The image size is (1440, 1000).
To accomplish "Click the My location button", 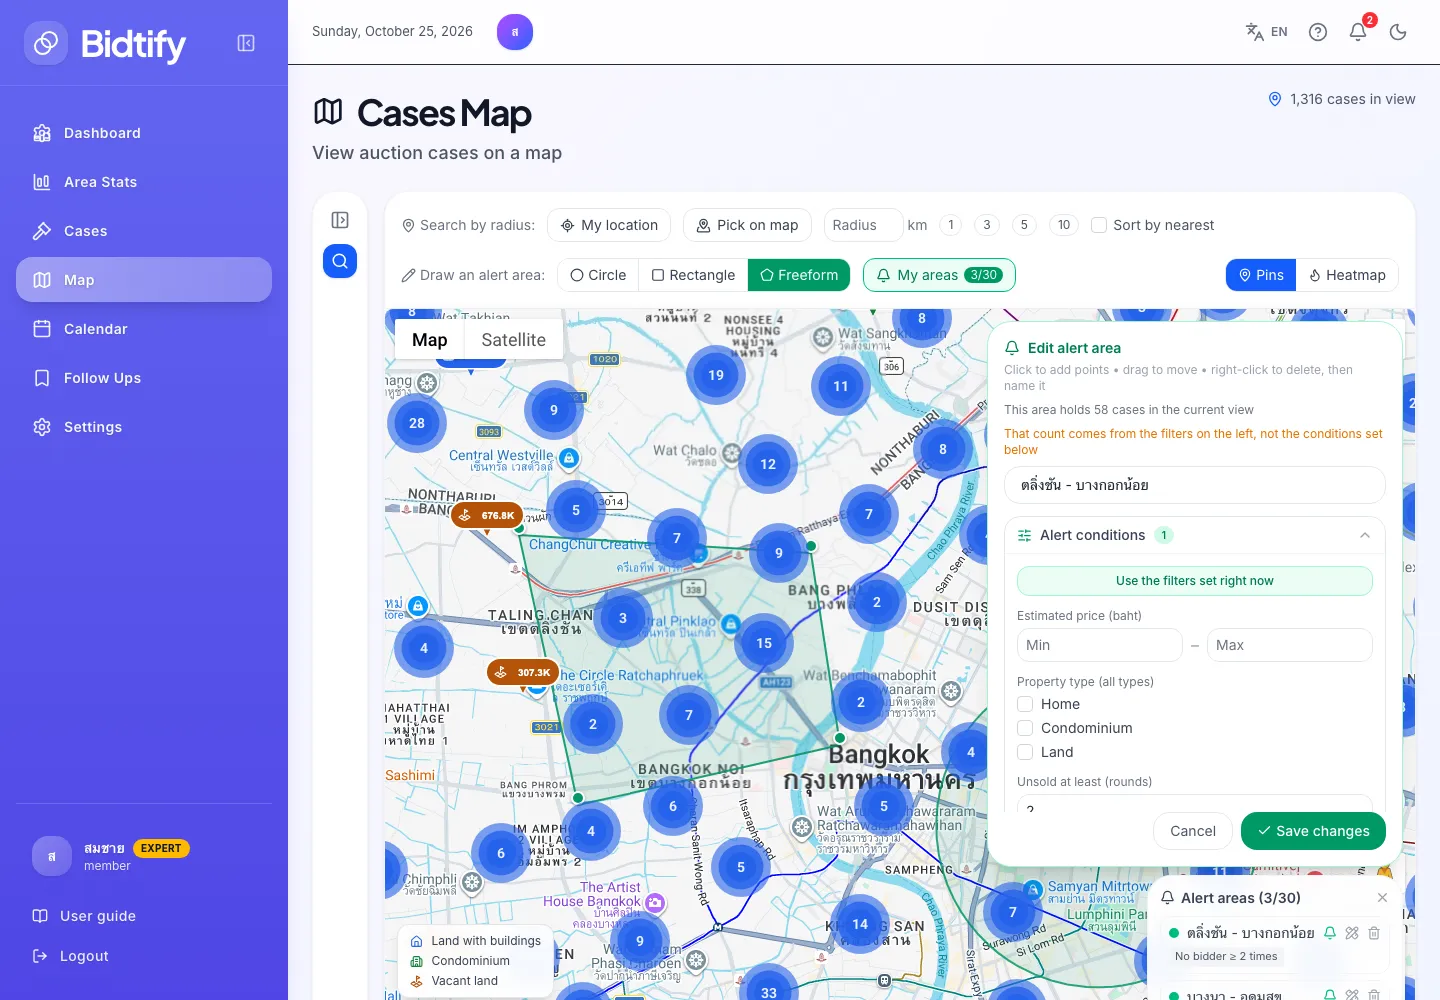I will point(609,225).
